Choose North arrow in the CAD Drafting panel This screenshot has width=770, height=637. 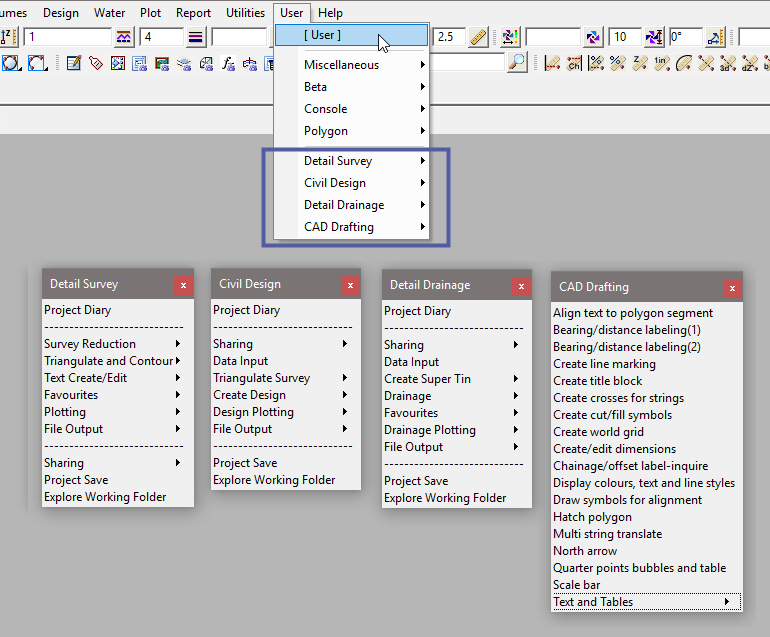point(585,551)
